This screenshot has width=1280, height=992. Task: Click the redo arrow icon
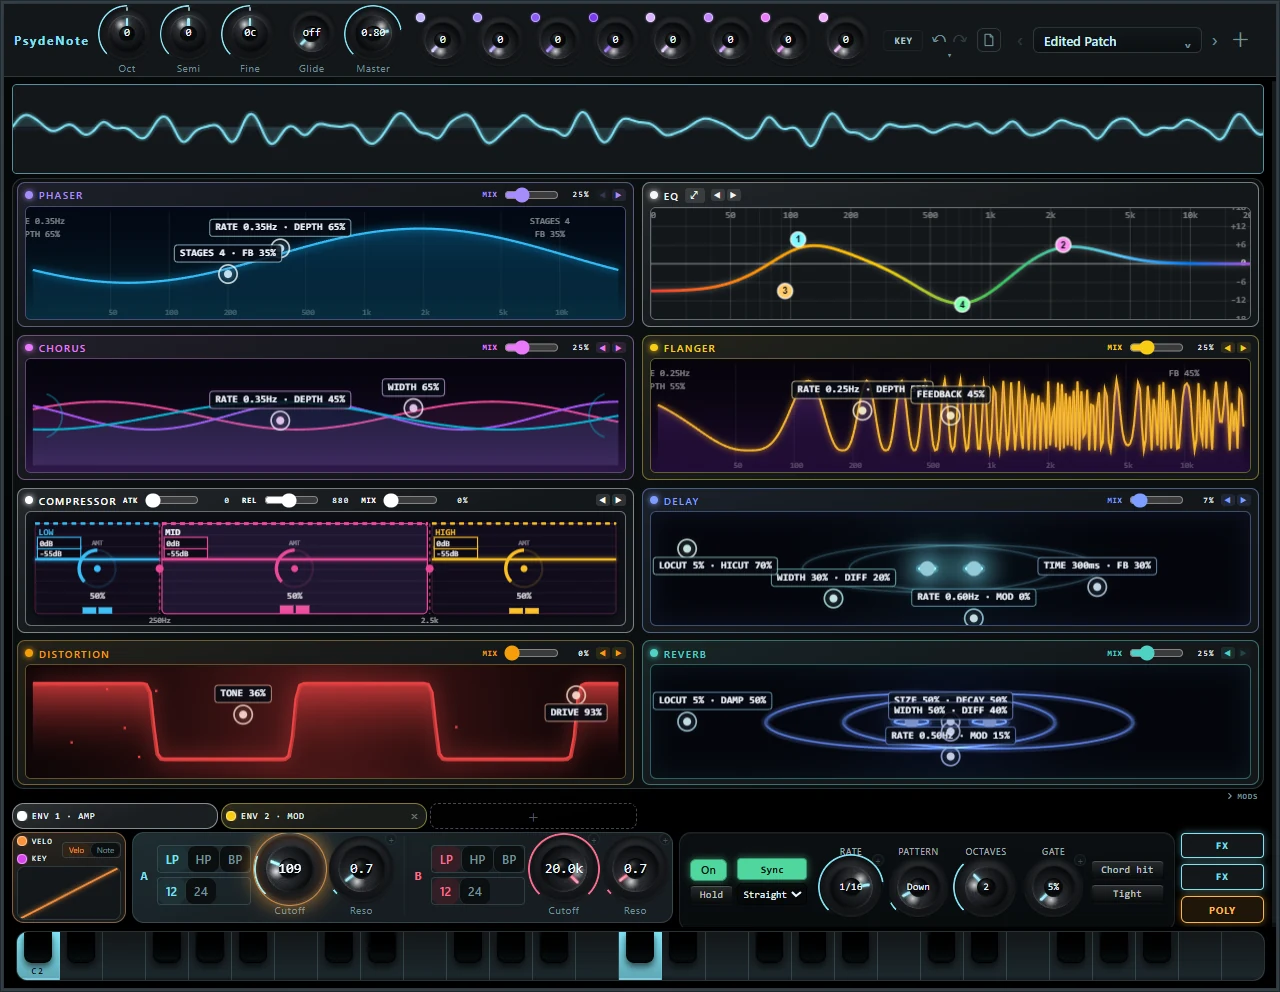click(x=960, y=40)
